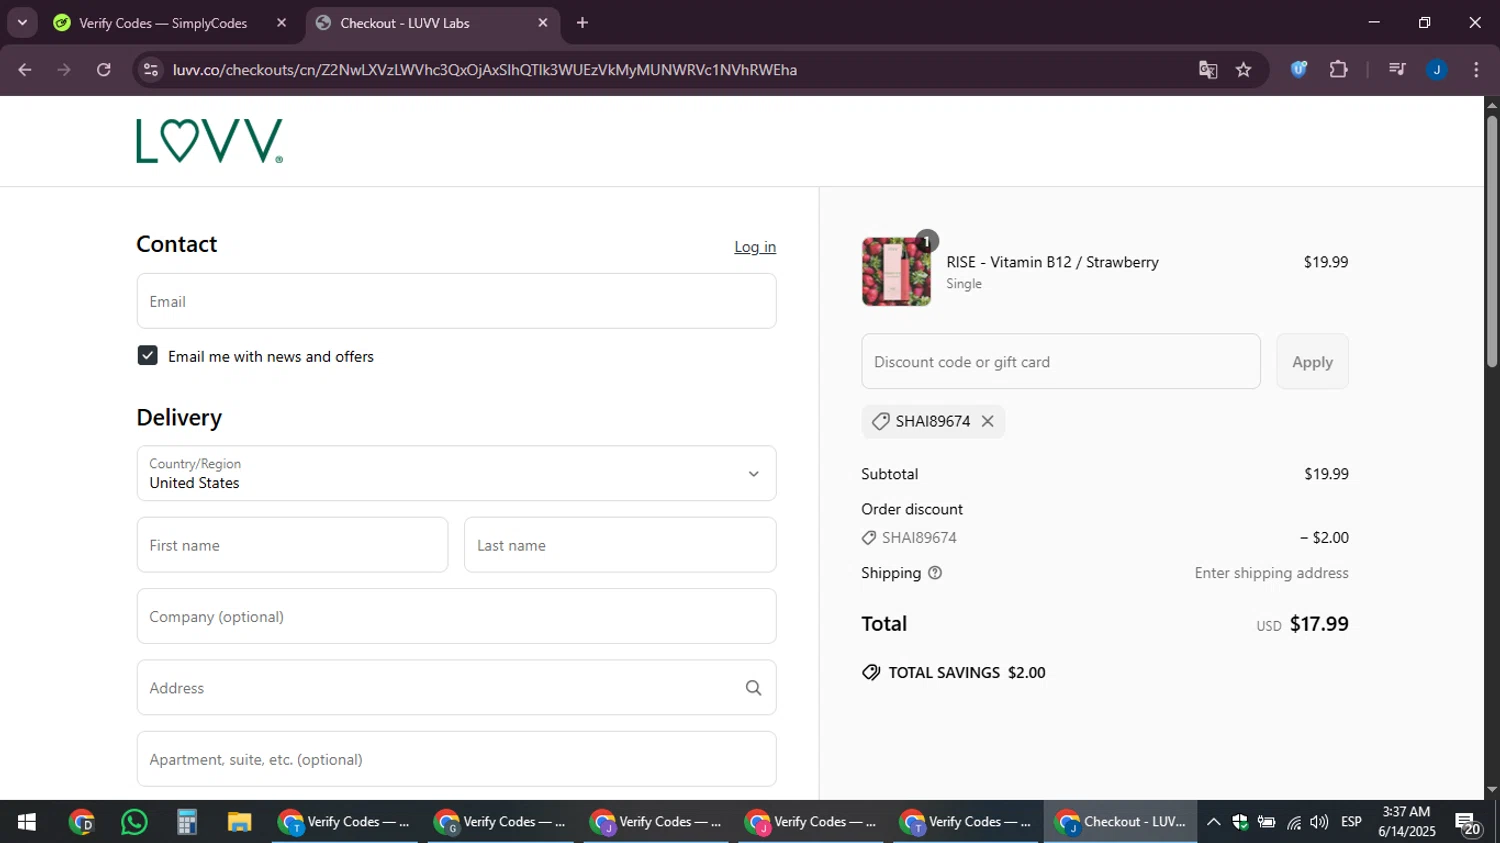Image resolution: width=1500 pixels, height=843 pixels.
Task: Click the LUVV logo
Action: tap(210, 141)
